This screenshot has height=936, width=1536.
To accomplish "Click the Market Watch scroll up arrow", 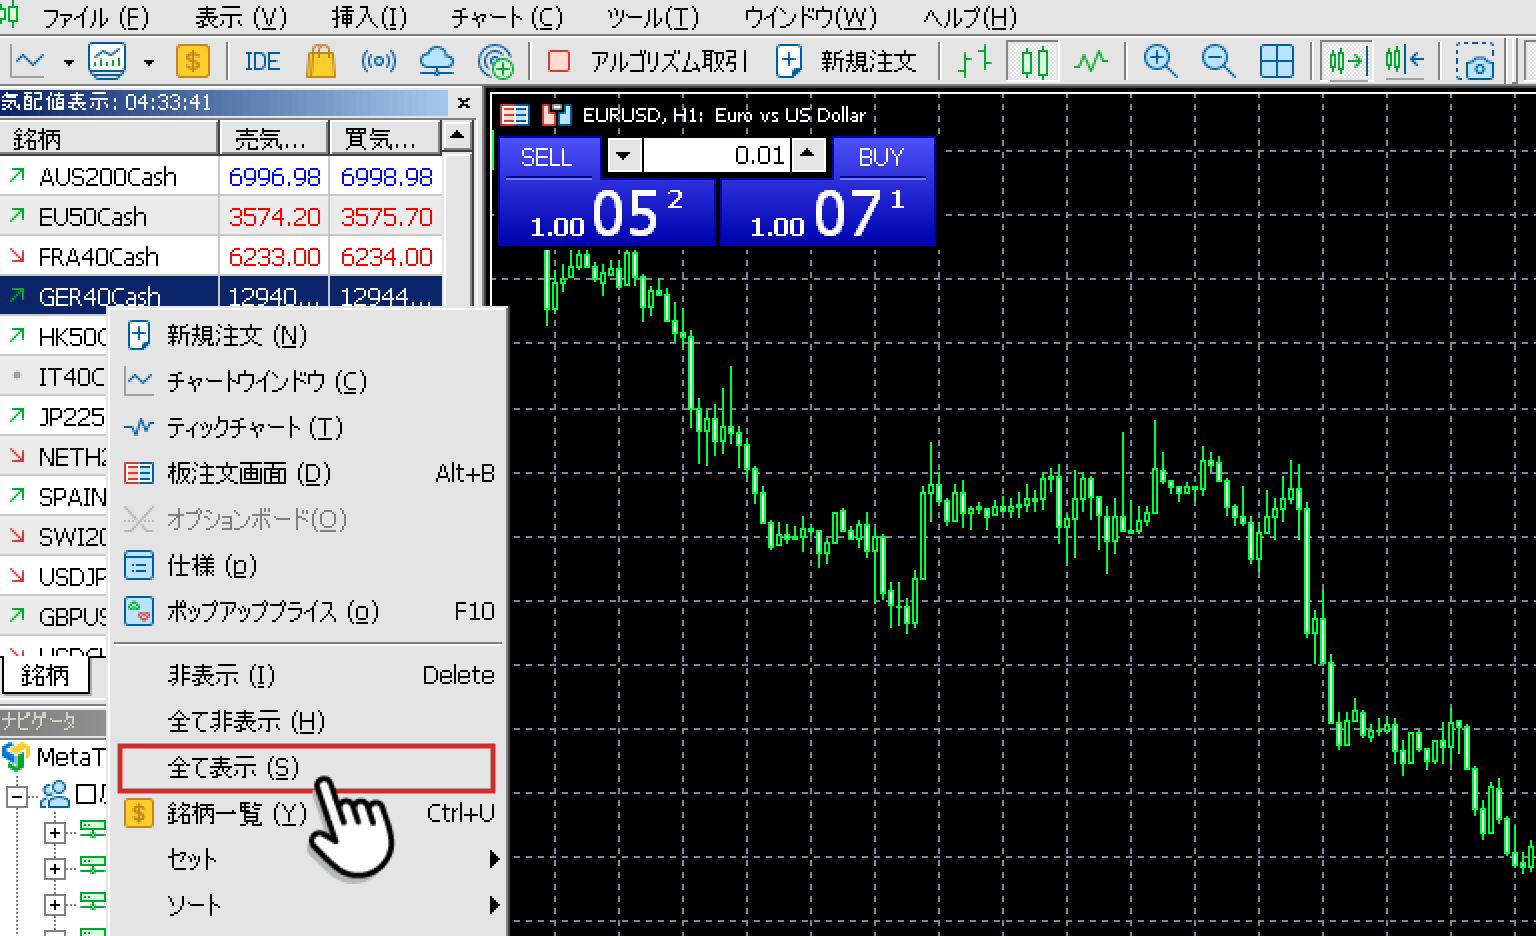I will point(457,135).
